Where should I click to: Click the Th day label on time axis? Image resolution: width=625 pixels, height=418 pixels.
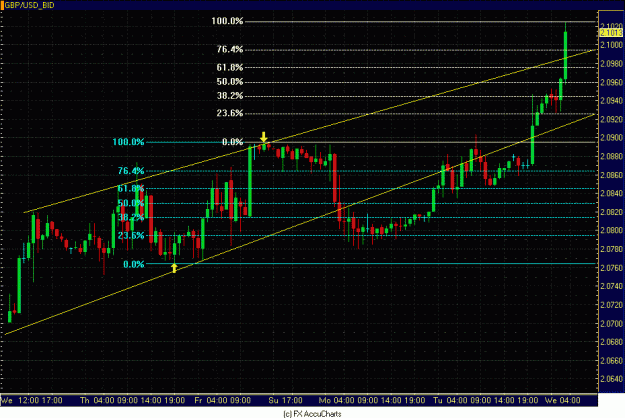(85, 400)
